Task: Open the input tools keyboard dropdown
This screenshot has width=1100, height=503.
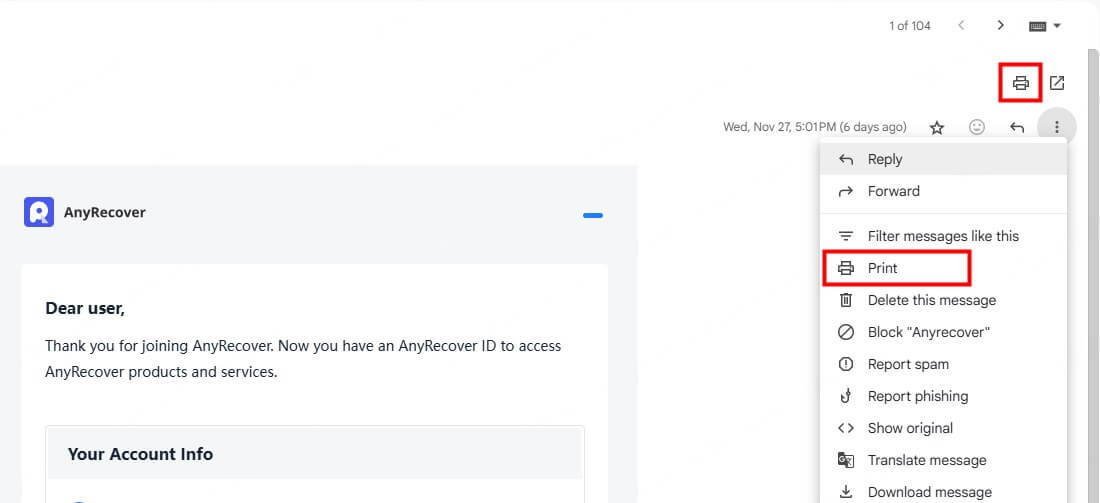Action: pyautogui.click(x=1044, y=25)
